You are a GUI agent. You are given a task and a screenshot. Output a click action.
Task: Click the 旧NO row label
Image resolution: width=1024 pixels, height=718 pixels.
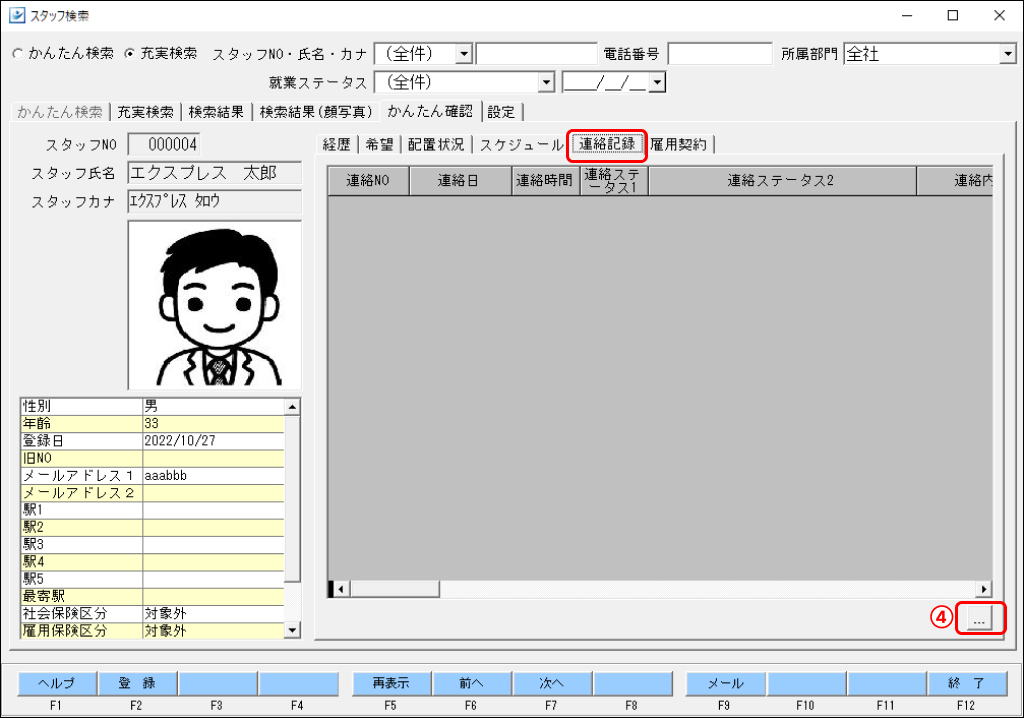(x=82, y=458)
